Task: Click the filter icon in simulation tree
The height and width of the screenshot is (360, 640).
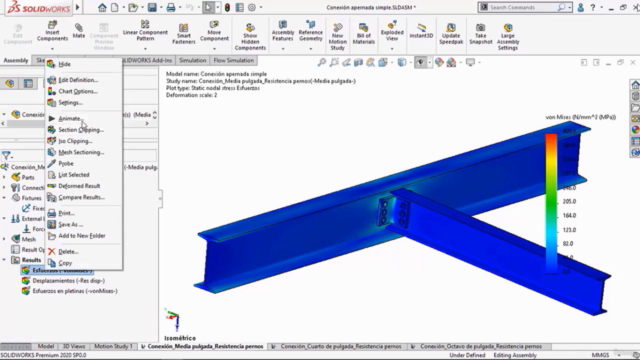Action: coord(7,156)
